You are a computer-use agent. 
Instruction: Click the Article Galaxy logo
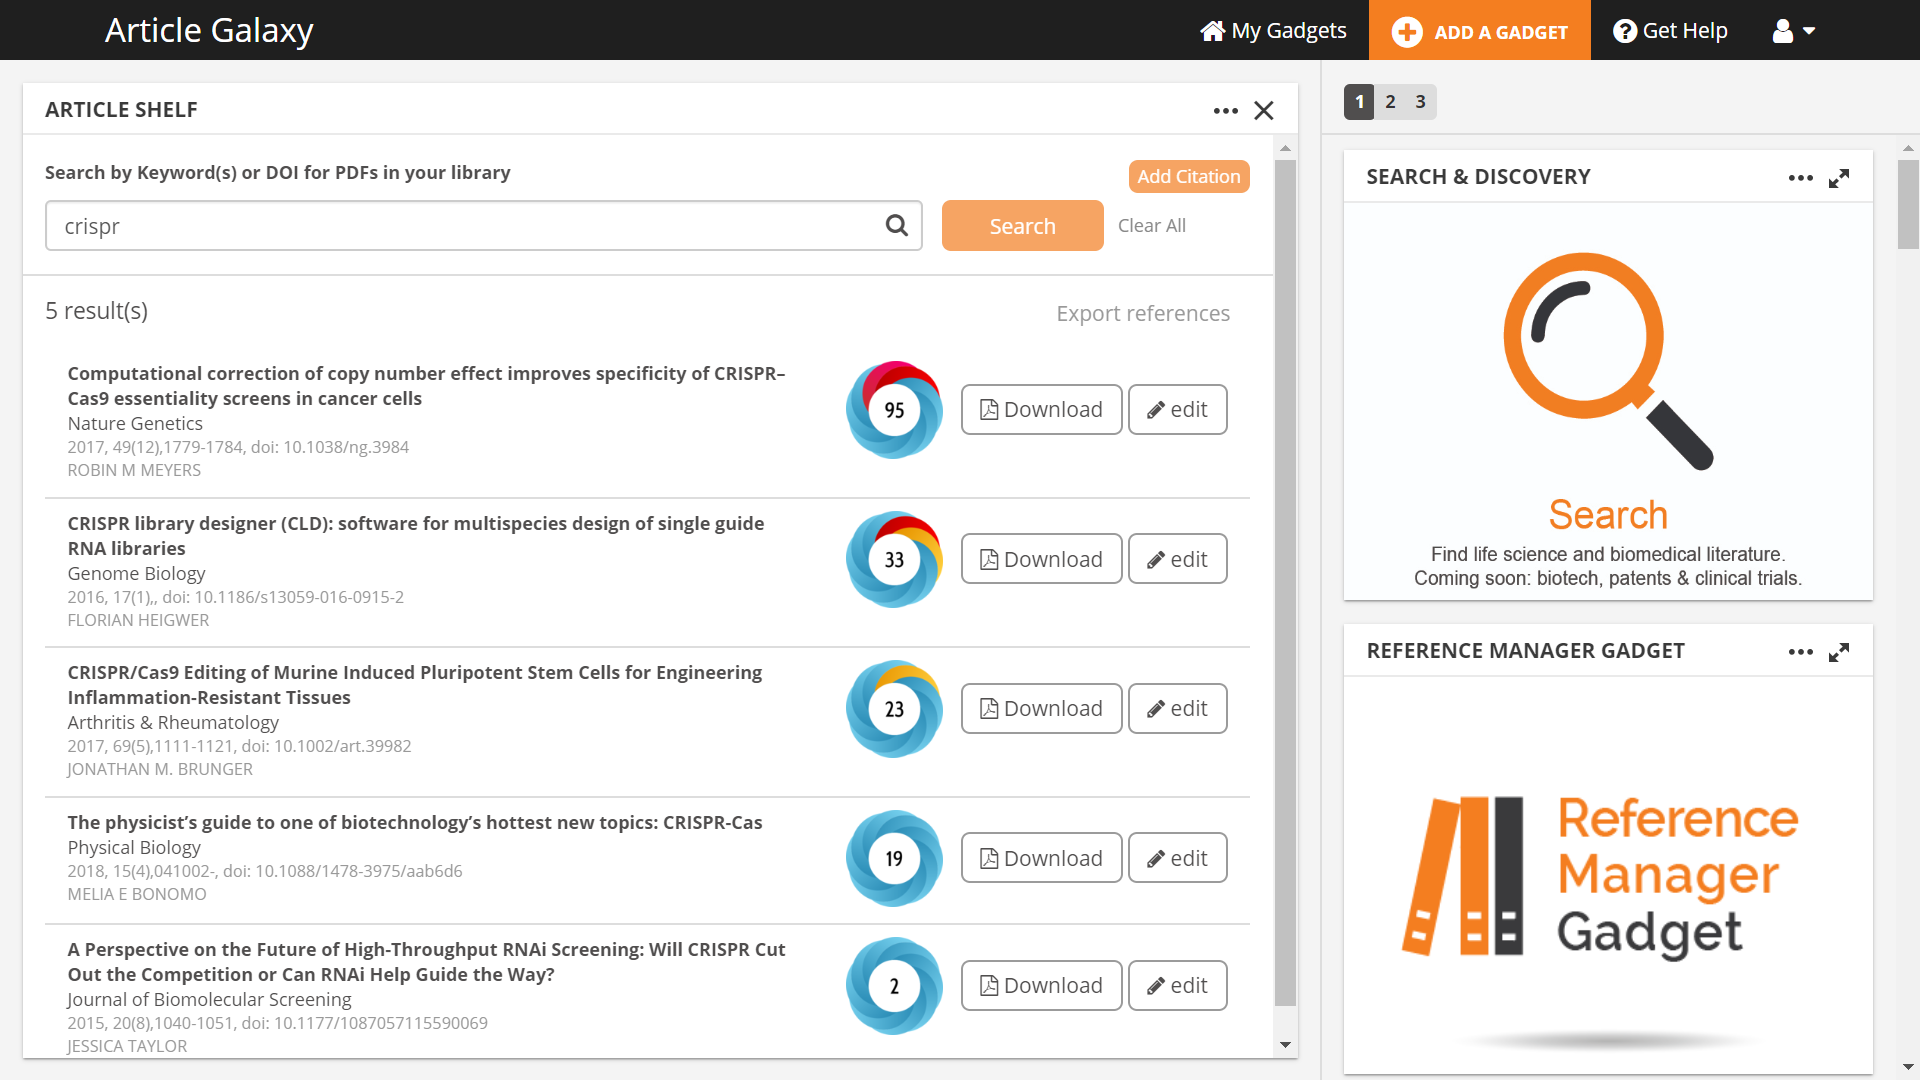(x=209, y=31)
